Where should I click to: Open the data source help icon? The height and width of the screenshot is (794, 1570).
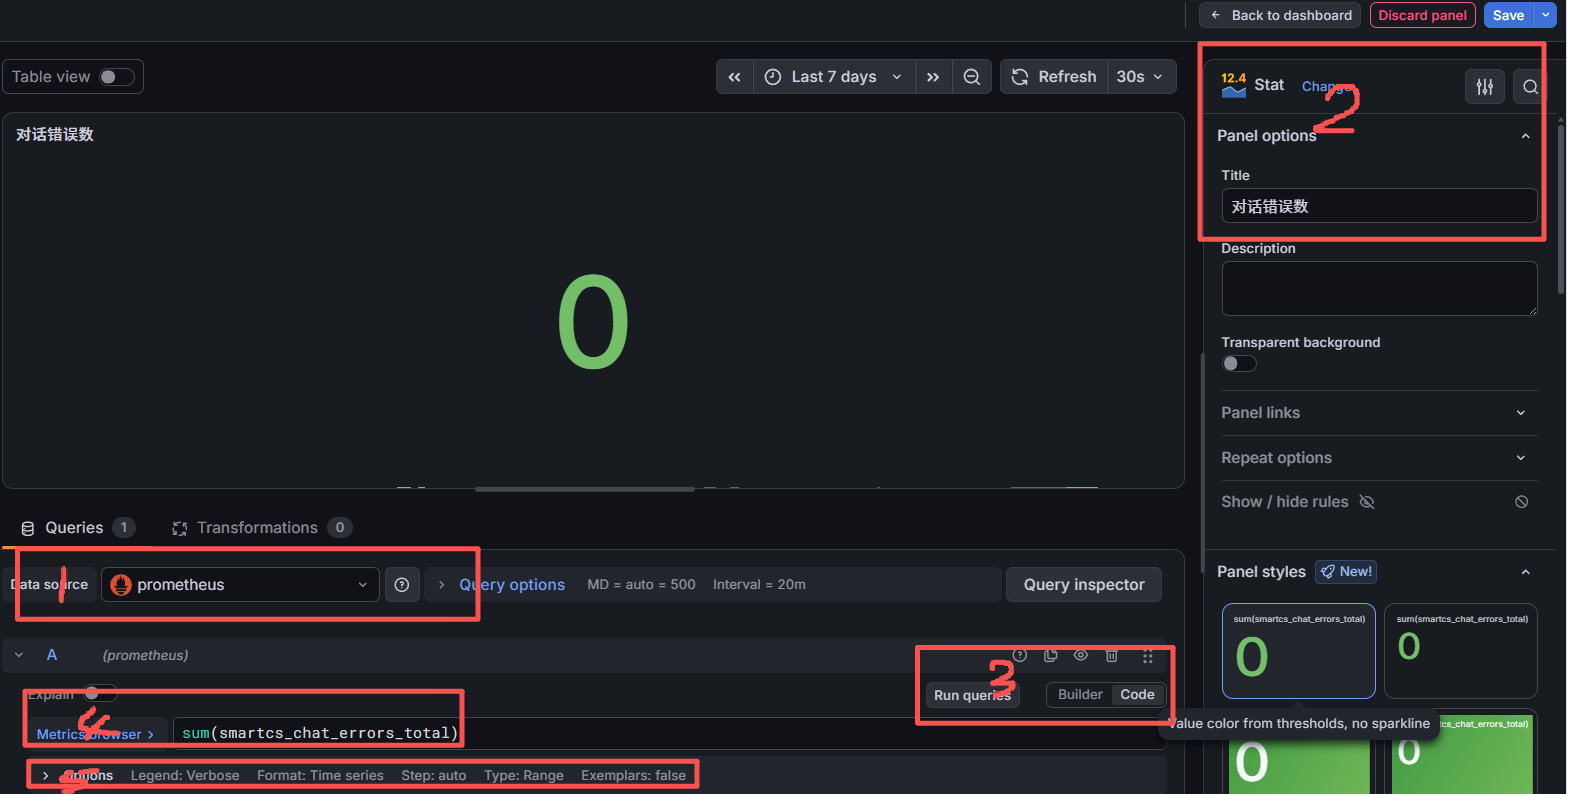[x=402, y=585]
